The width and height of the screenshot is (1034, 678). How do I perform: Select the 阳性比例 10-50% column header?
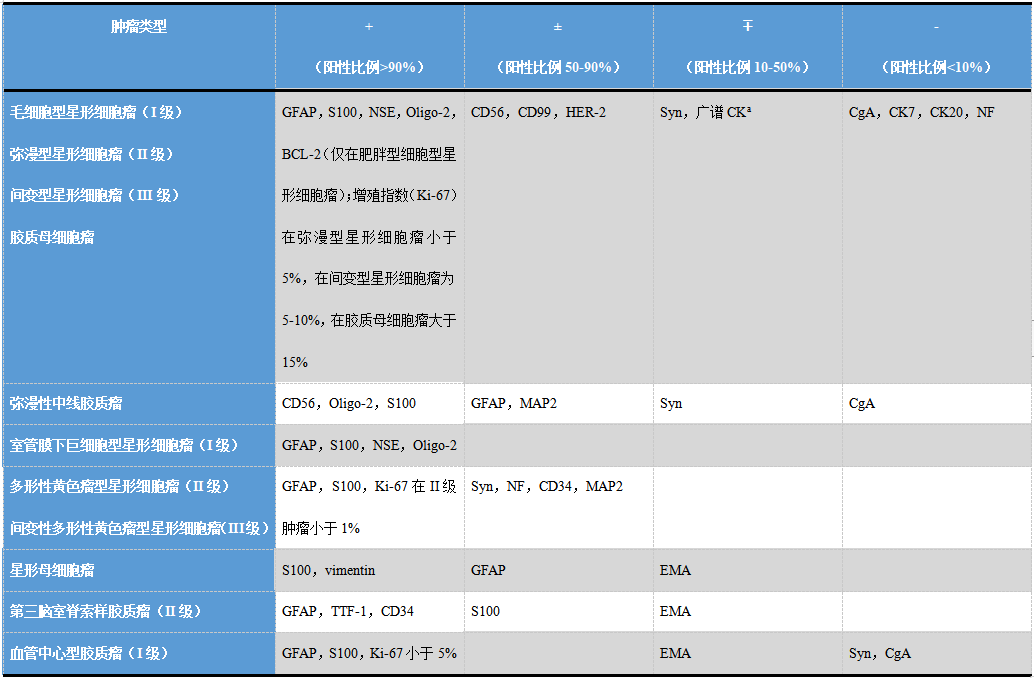tap(747, 67)
